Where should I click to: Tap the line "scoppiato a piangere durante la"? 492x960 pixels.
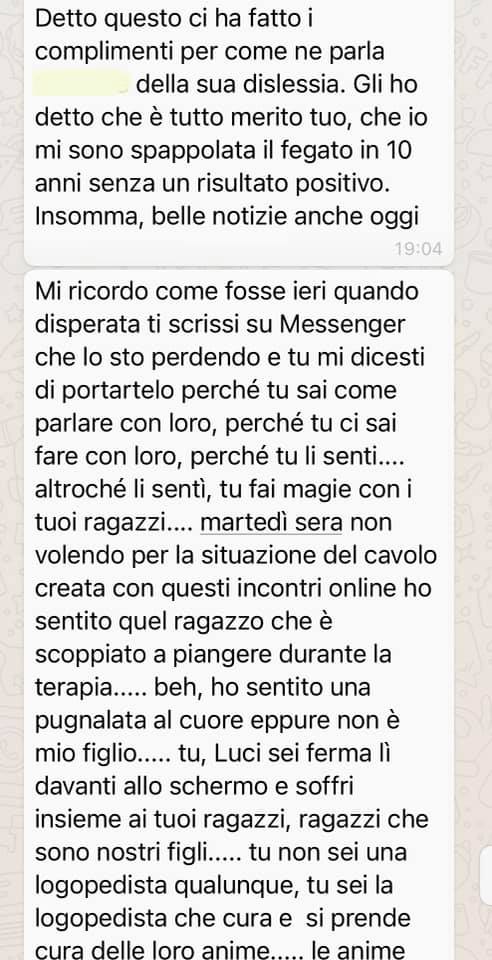[x=212, y=655]
